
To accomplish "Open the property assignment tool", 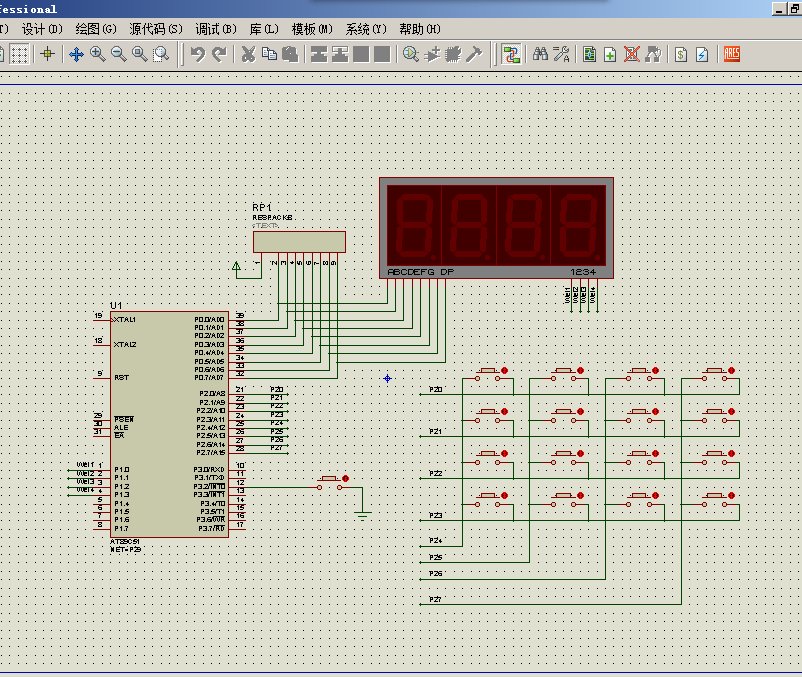I will 561,54.
